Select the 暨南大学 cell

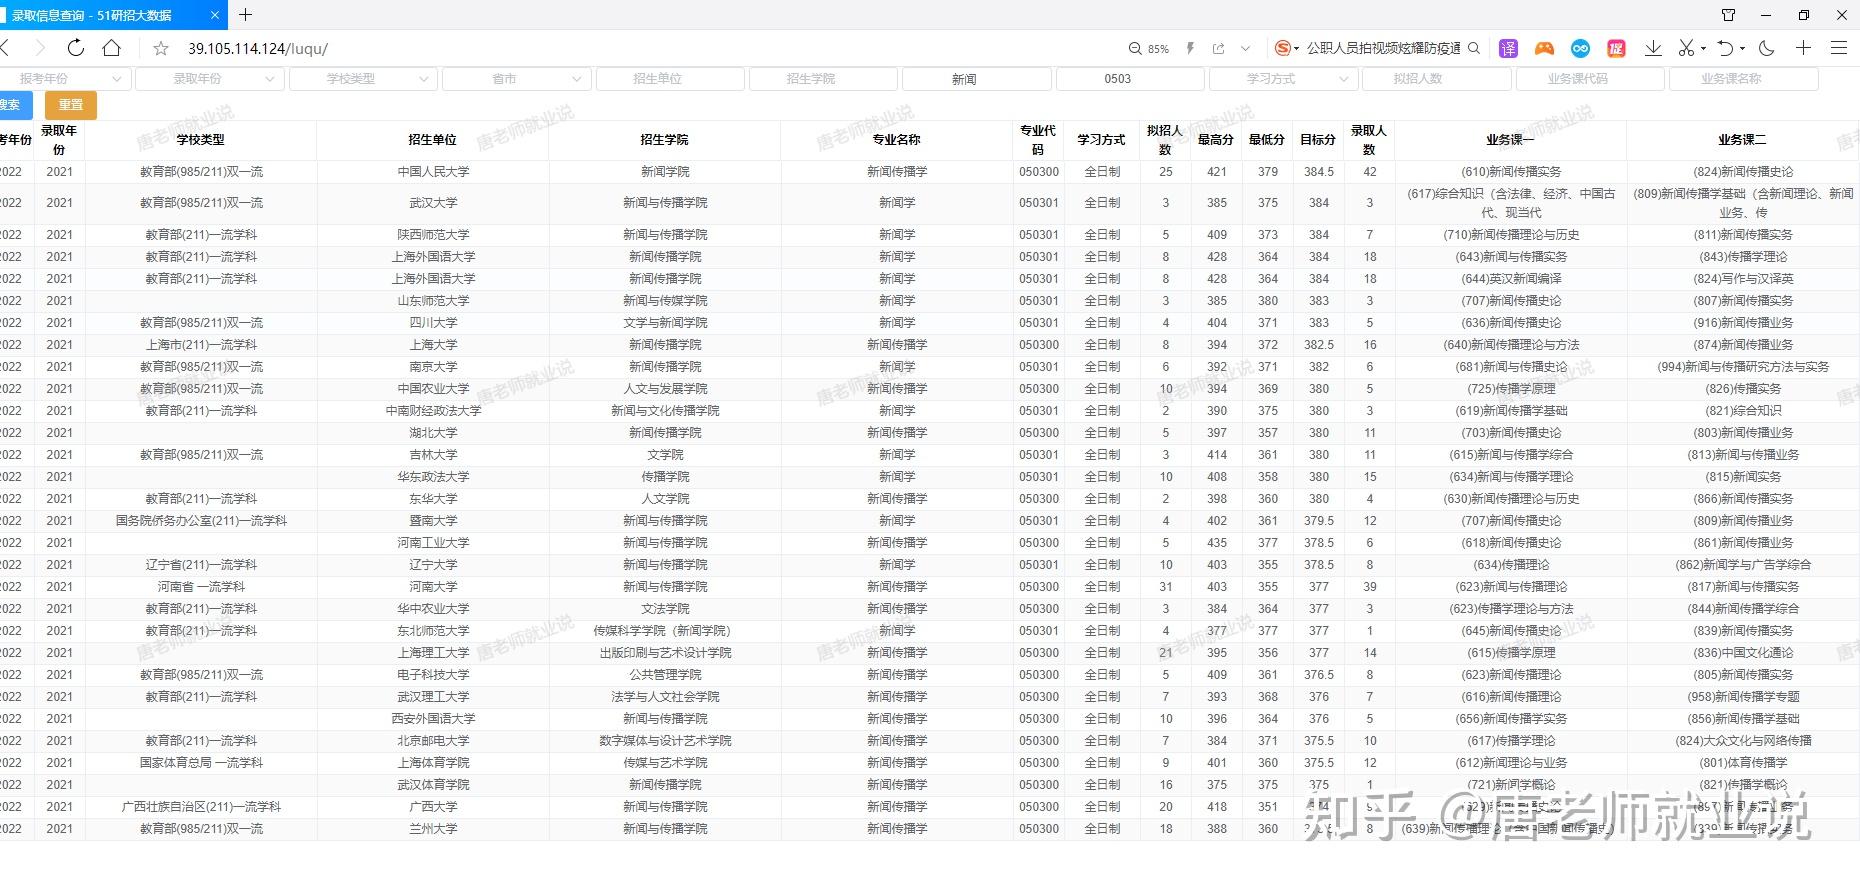(433, 521)
